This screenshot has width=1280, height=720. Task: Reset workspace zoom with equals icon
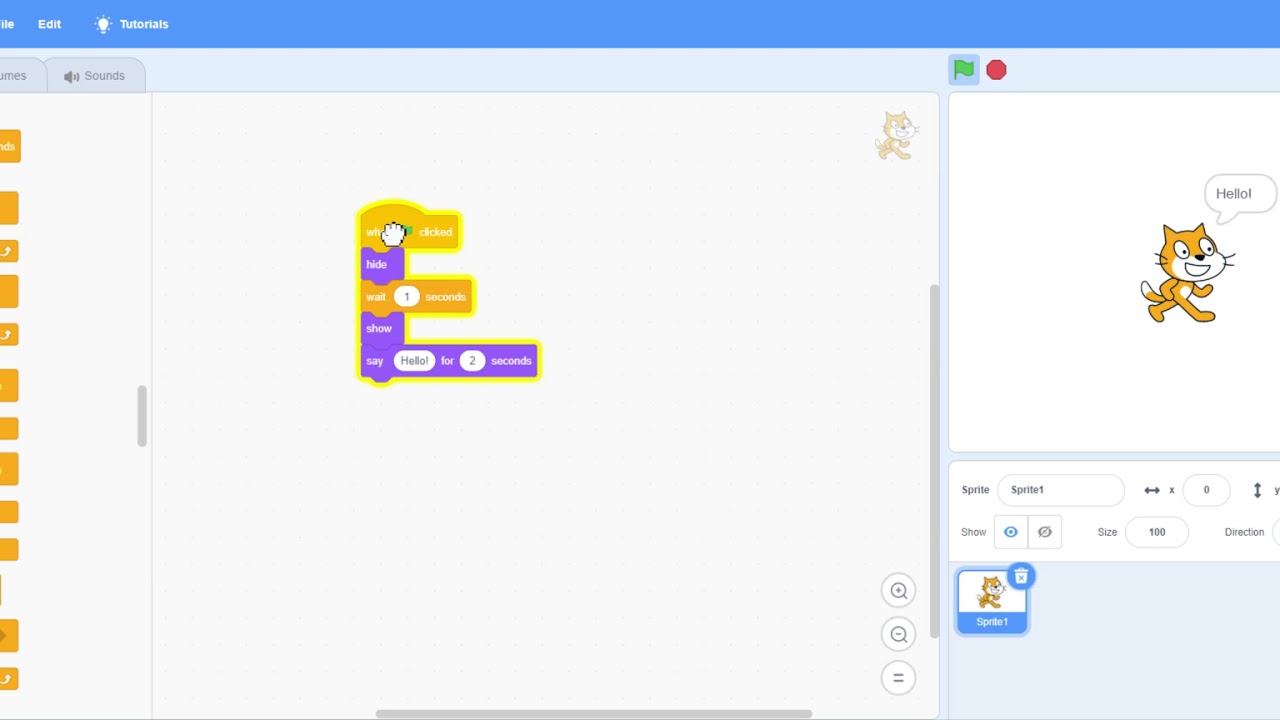[x=898, y=677]
